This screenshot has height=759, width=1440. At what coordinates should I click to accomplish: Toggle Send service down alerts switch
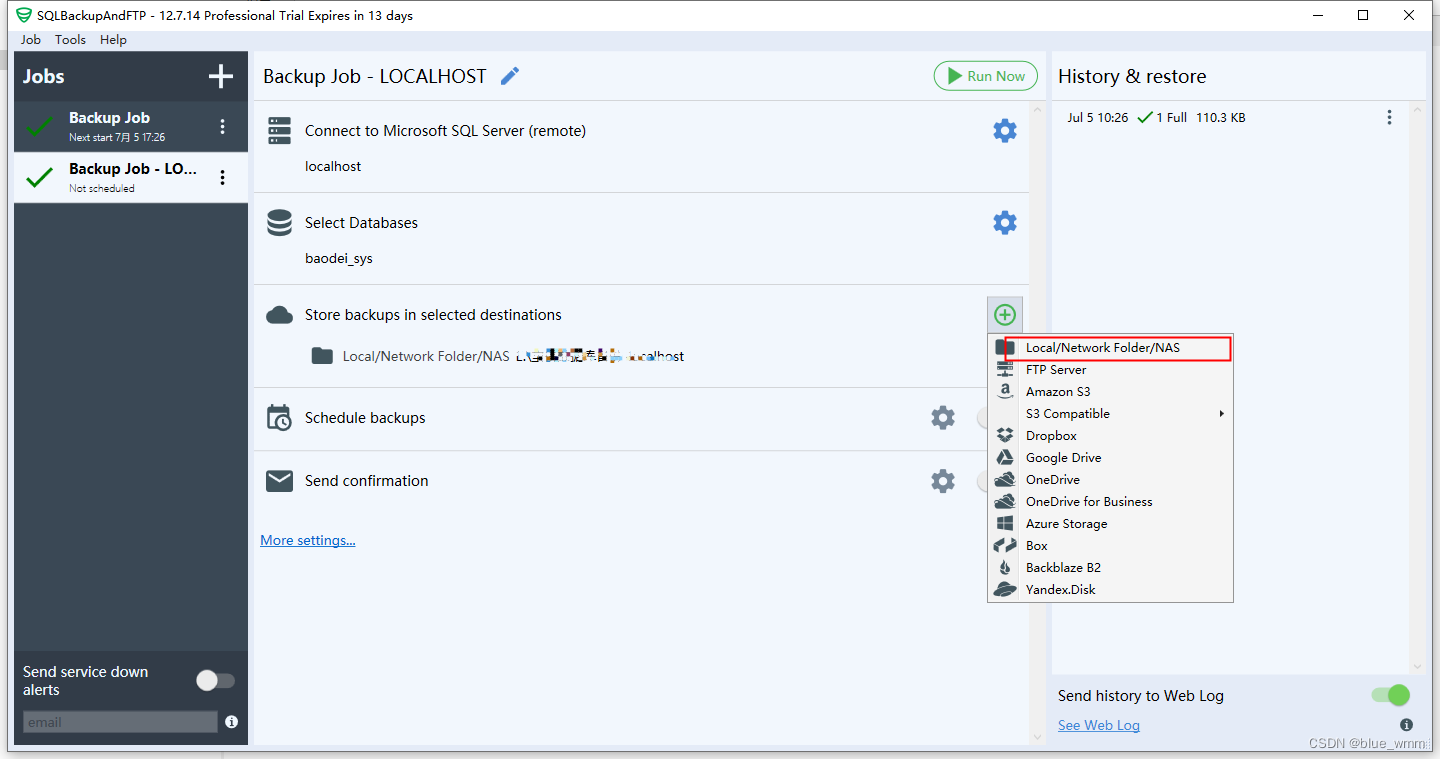click(215, 681)
